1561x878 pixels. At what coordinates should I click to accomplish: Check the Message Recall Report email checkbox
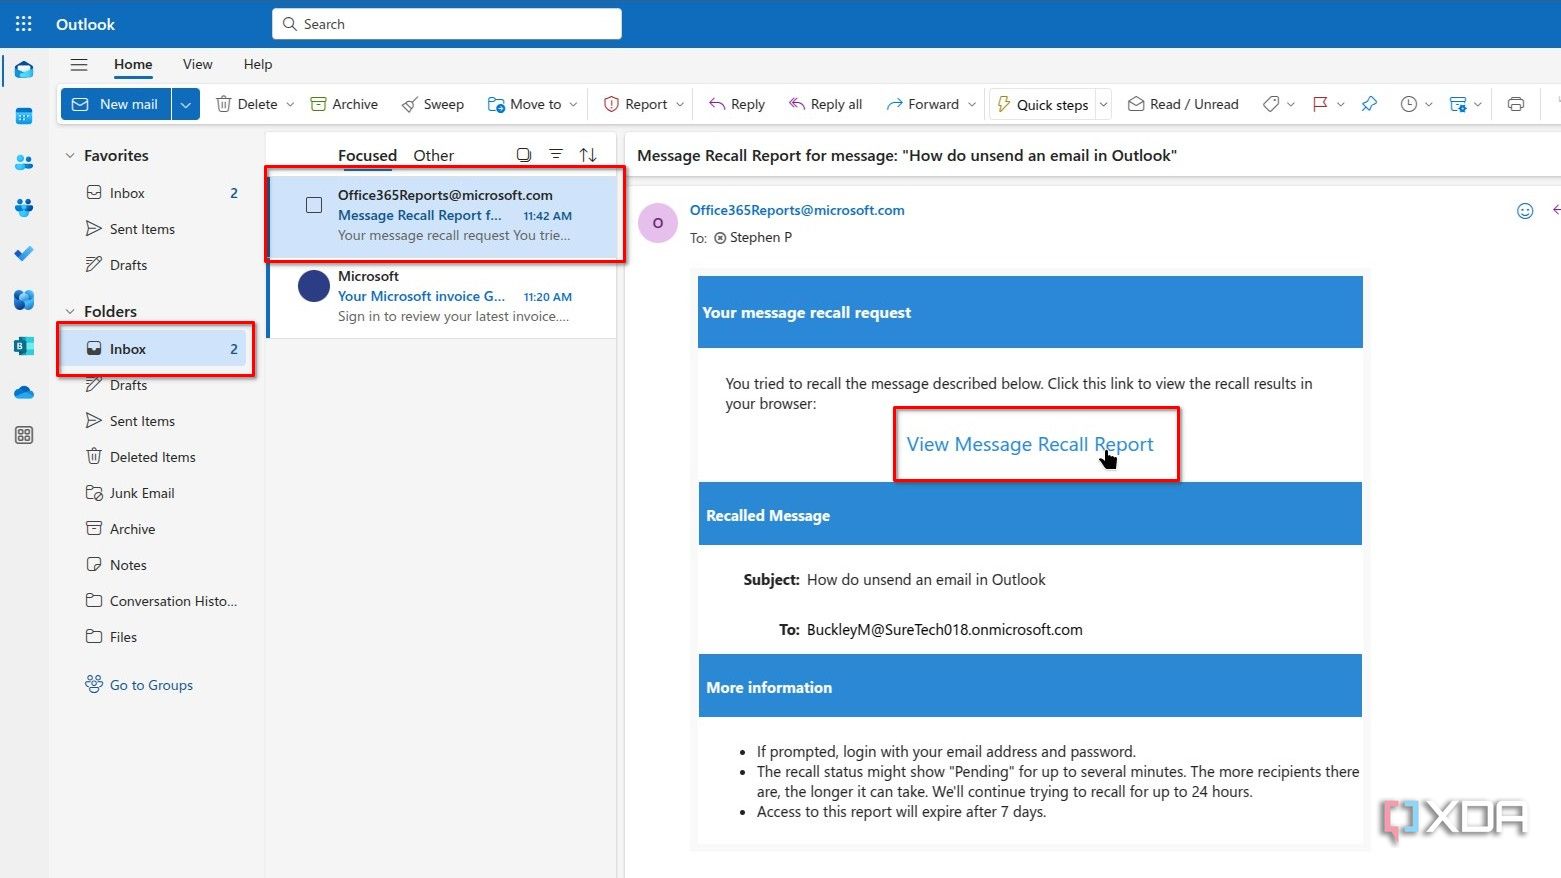click(x=314, y=203)
